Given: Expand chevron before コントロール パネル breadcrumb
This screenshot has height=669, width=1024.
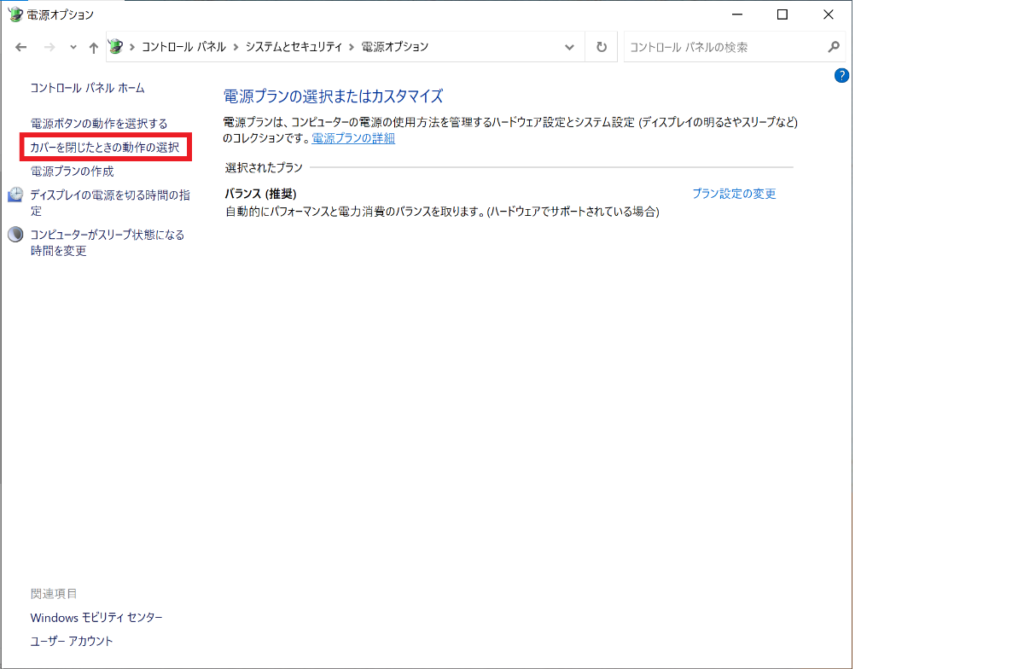Looking at the screenshot, I should pos(132,47).
